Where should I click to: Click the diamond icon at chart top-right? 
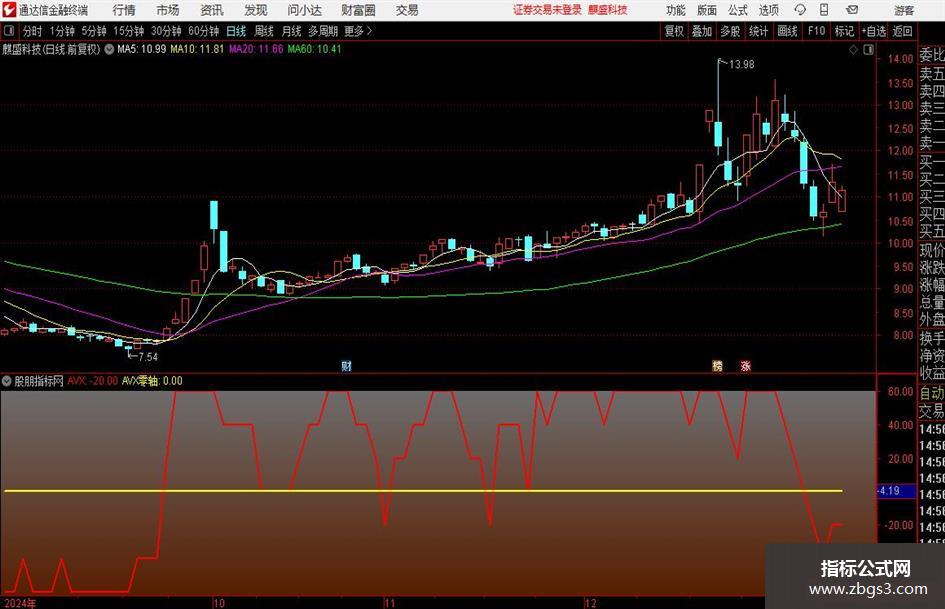tap(853, 50)
